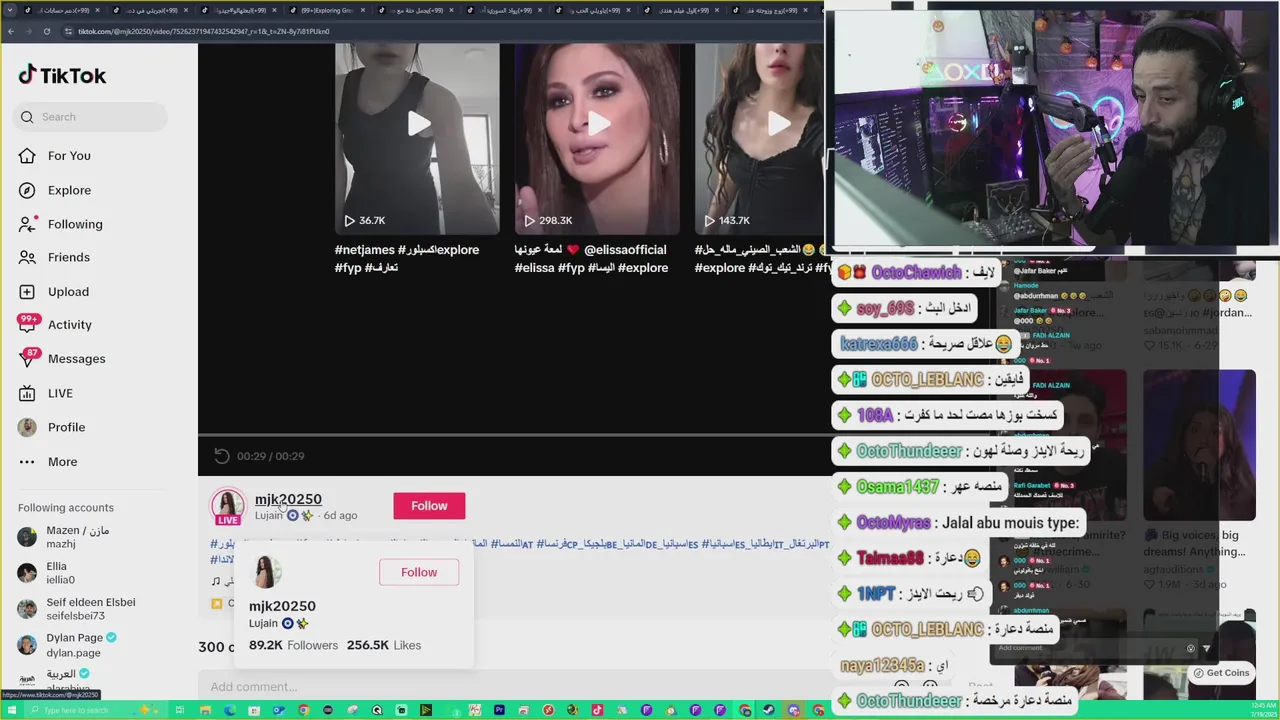Open Premiere Pro from taskbar
The image size is (1280, 720).
click(x=500, y=710)
